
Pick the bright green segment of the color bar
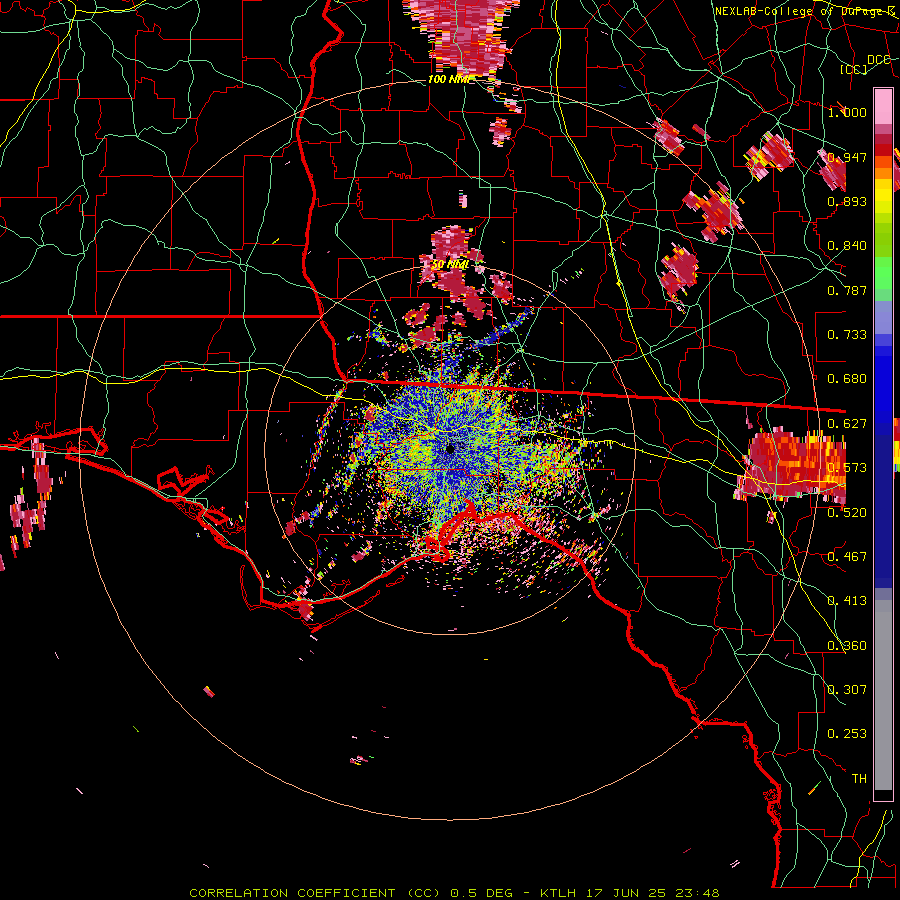coord(883,272)
